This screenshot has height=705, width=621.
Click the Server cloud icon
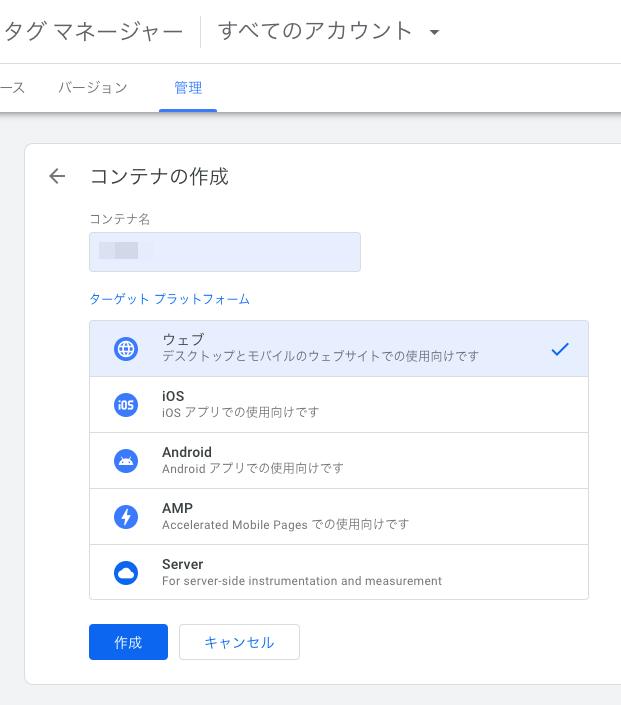(x=126, y=573)
